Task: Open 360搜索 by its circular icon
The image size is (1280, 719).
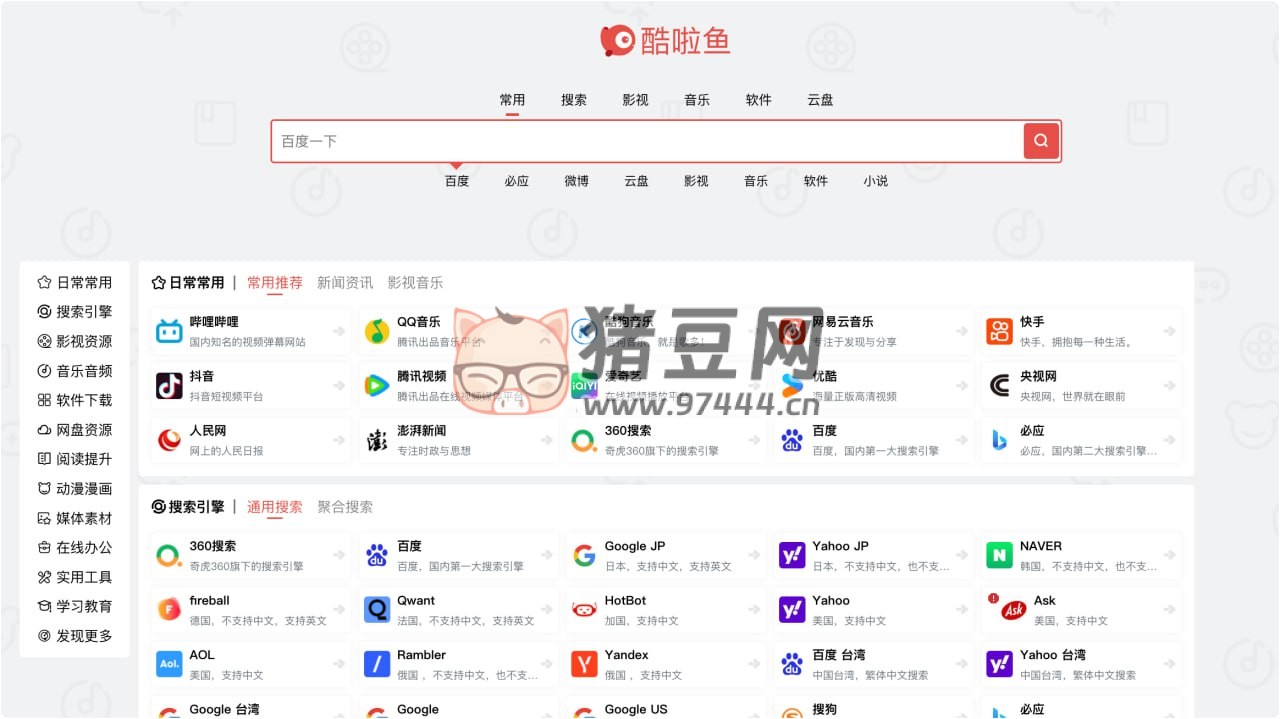Action: [x=168, y=554]
